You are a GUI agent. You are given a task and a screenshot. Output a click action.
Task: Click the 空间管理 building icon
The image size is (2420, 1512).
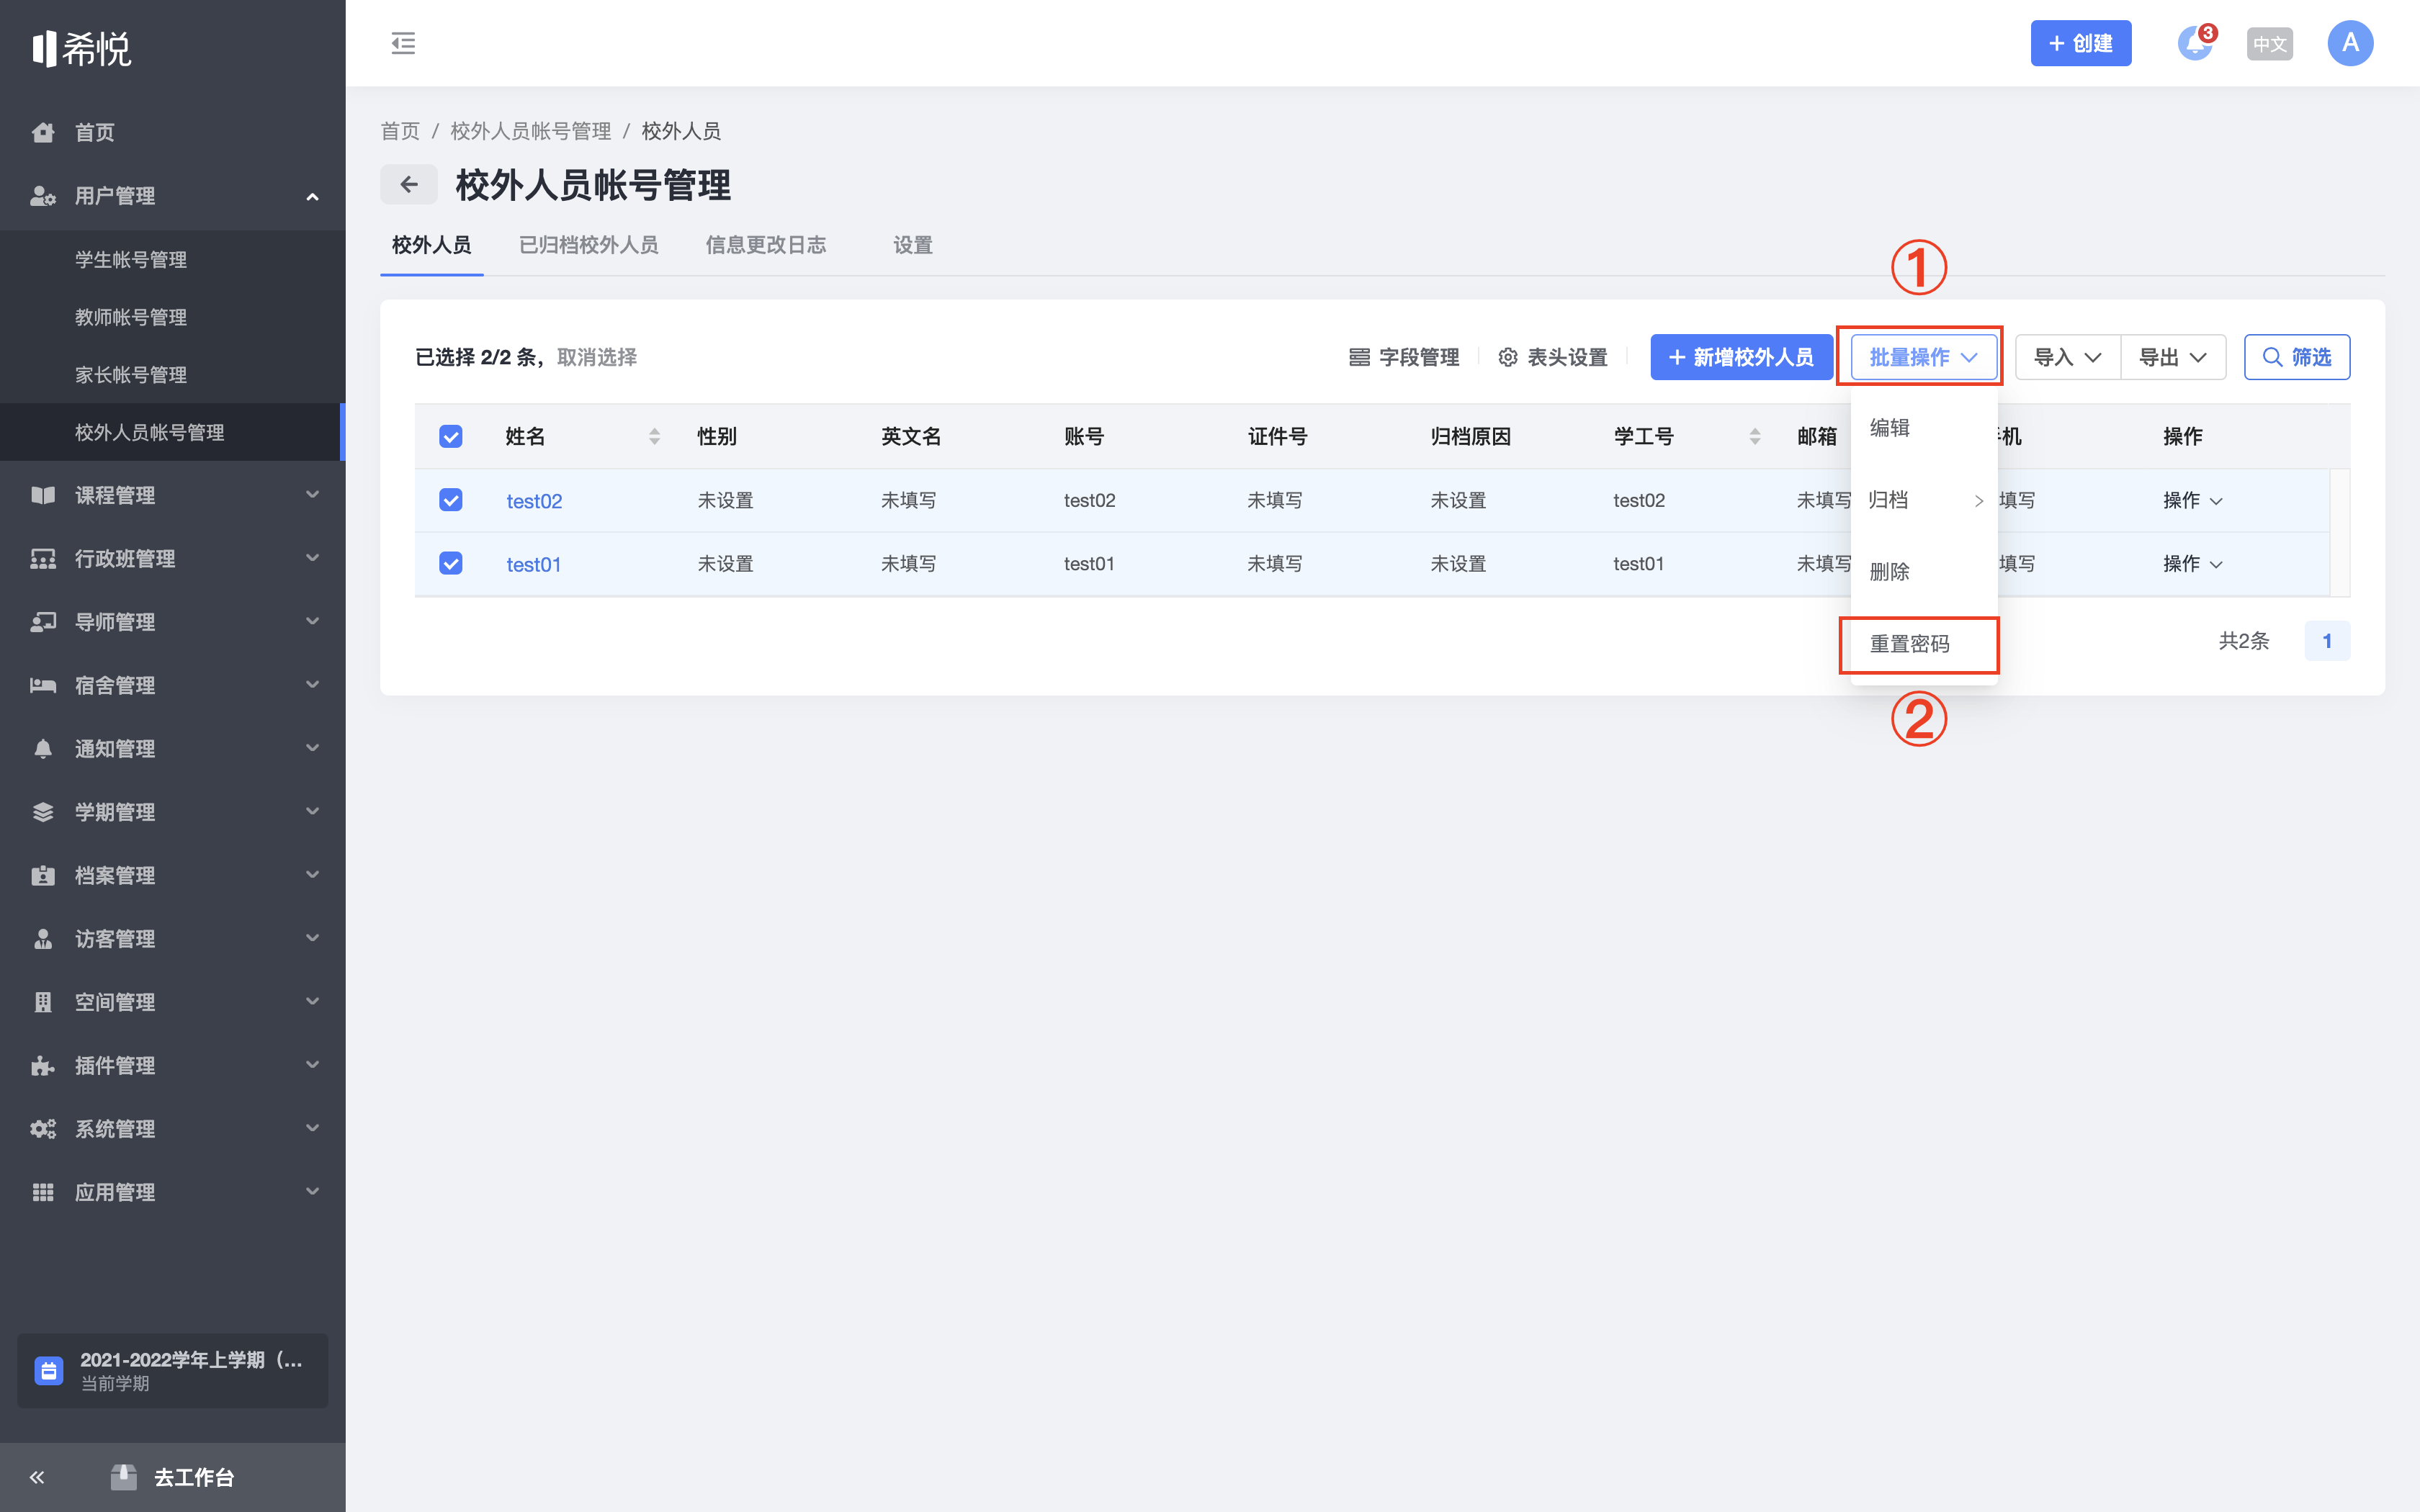43,1002
